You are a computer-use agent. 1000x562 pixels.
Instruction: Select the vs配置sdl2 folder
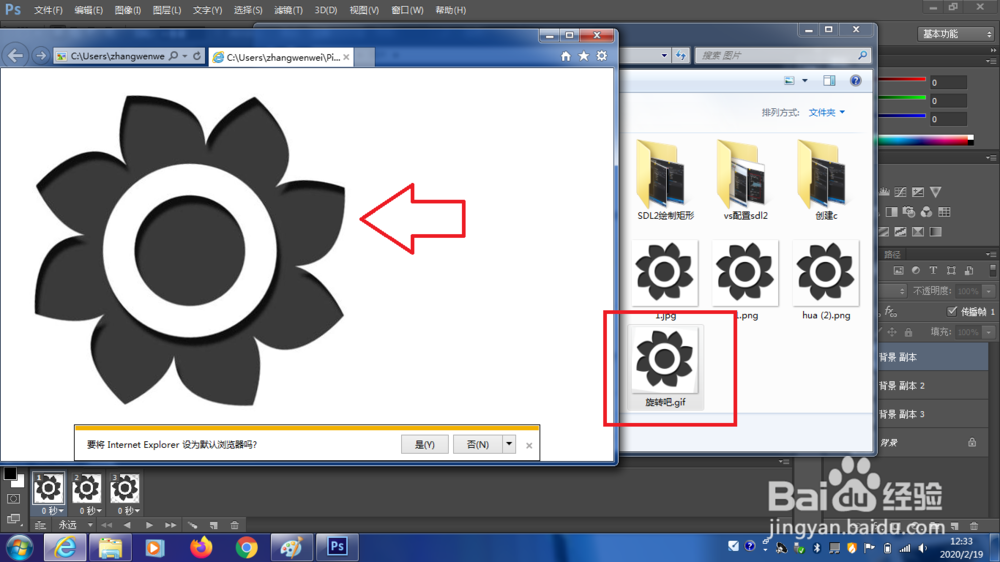click(x=746, y=180)
